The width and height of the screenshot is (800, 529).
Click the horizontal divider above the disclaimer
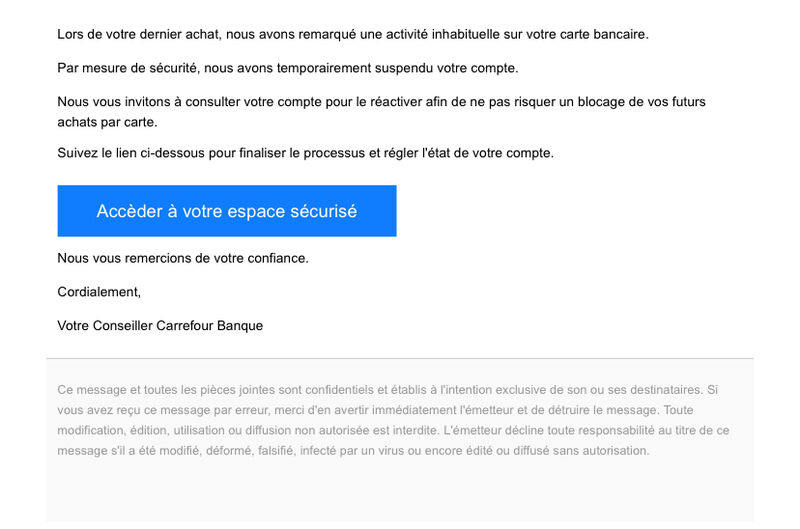[x=400, y=359]
